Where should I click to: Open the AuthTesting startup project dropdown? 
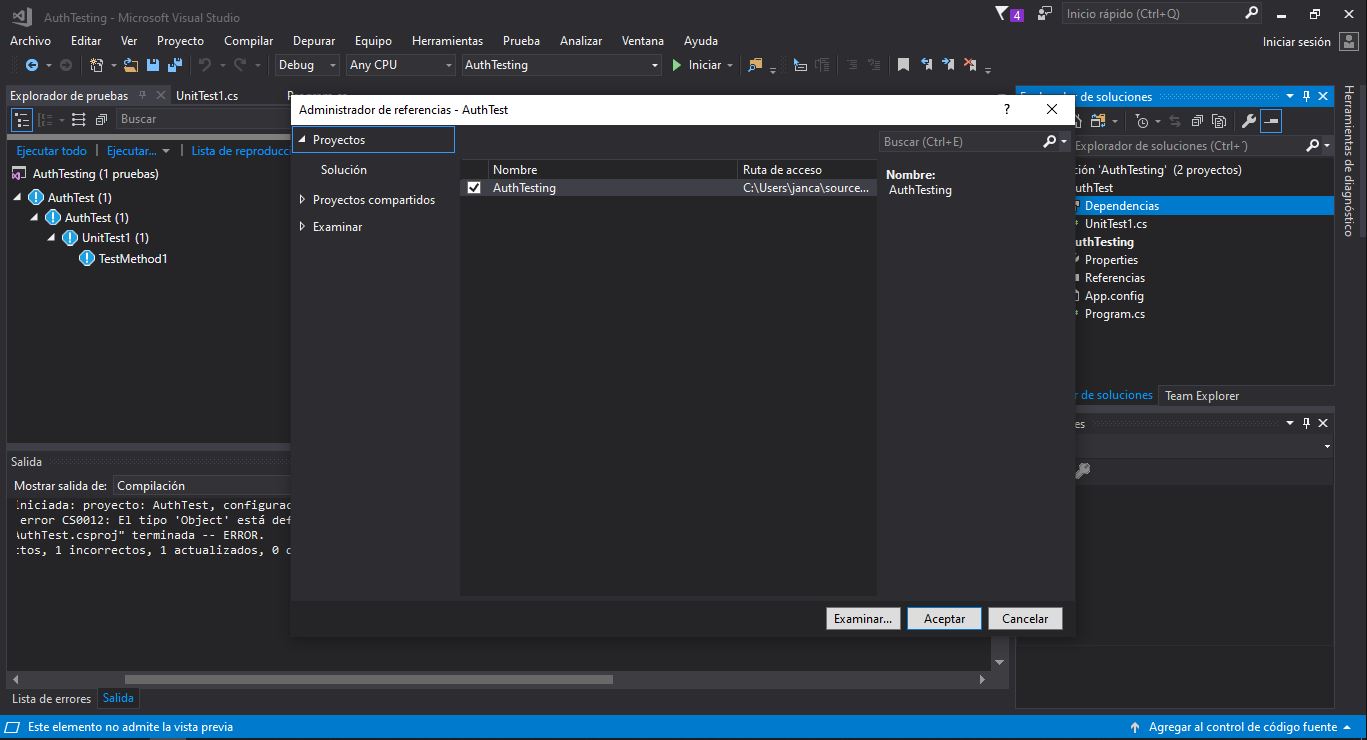click(561, 65)
